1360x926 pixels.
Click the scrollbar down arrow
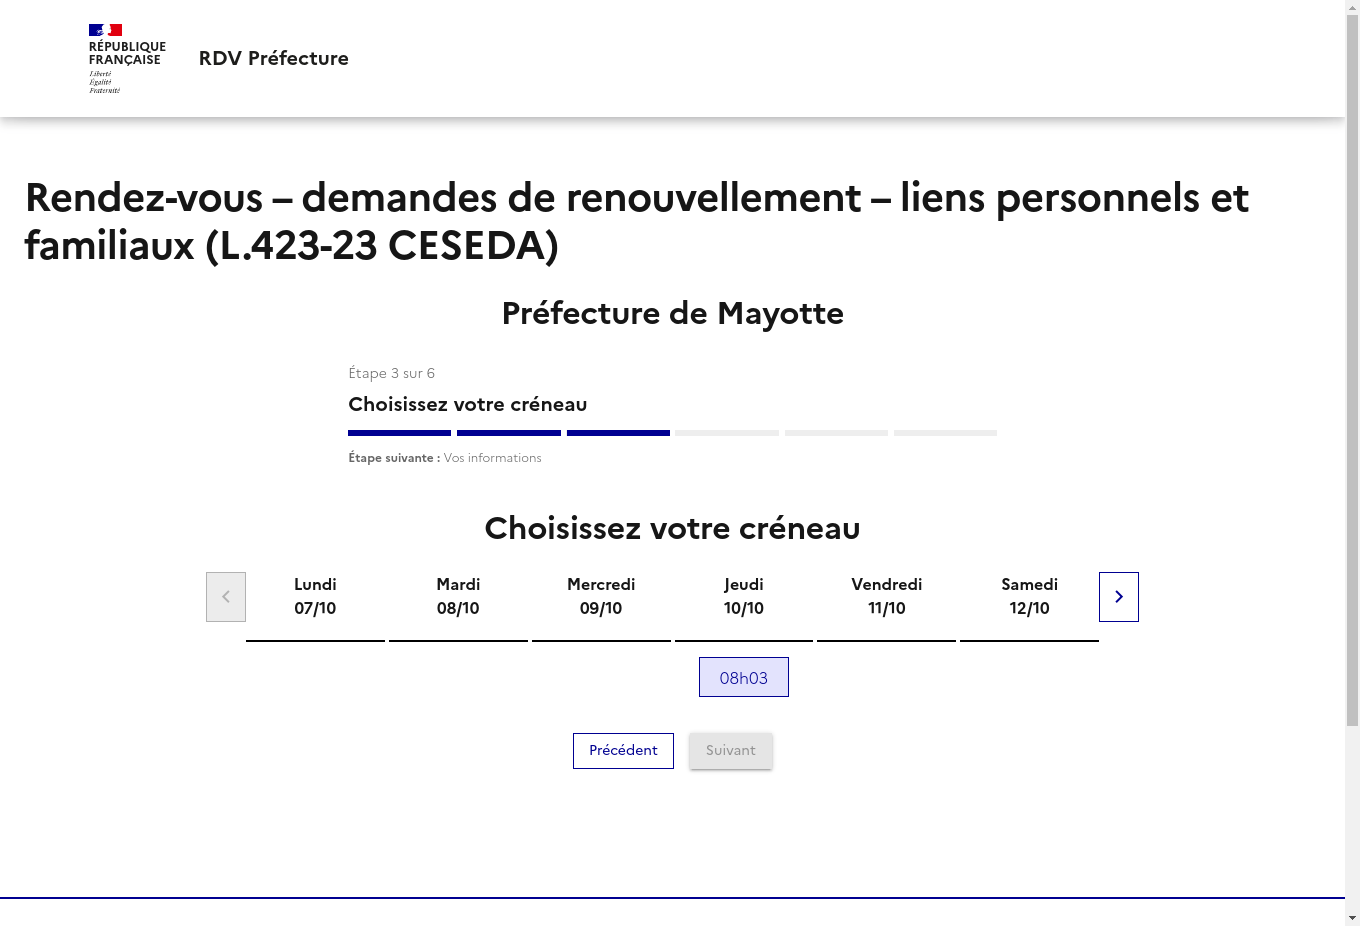coord(1352,918)
